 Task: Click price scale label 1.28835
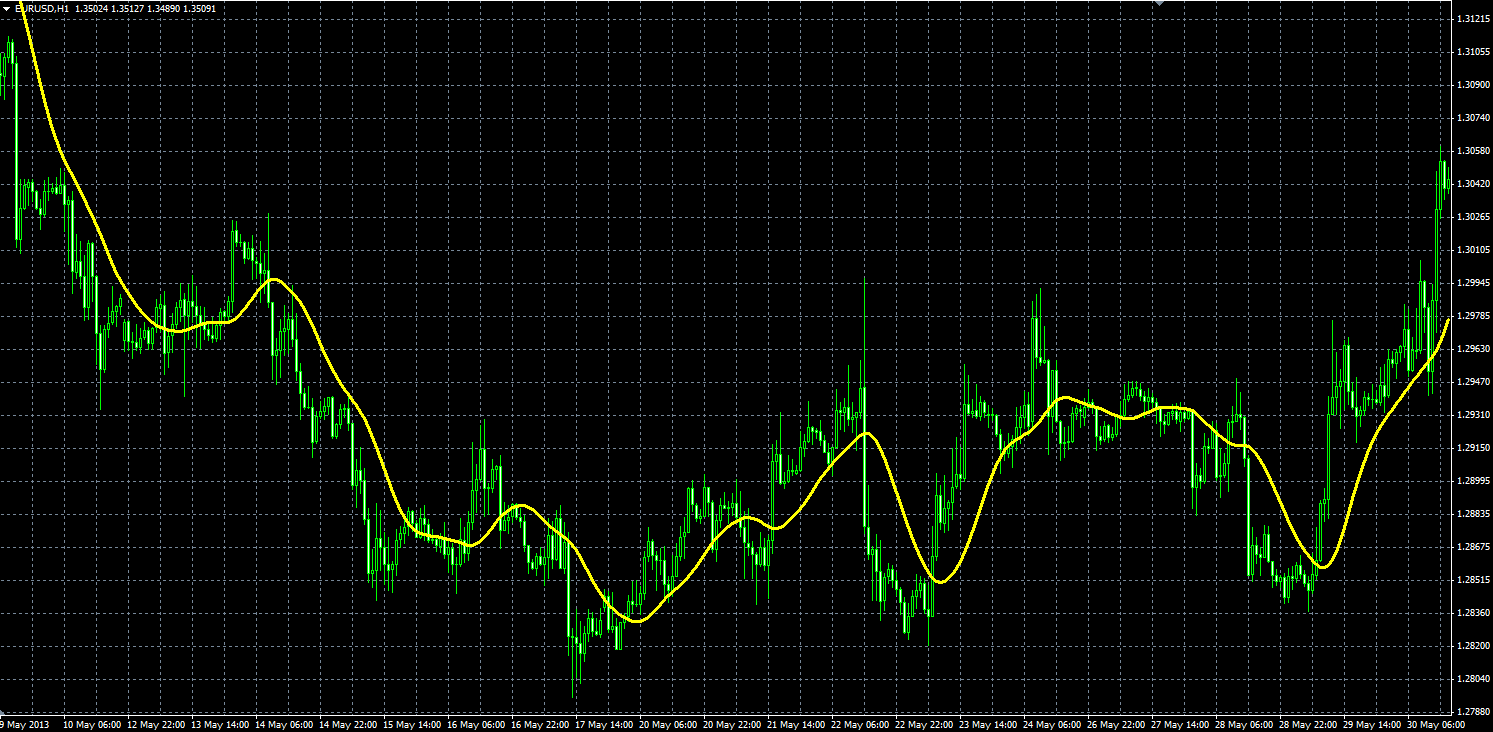coord(1473,514)
